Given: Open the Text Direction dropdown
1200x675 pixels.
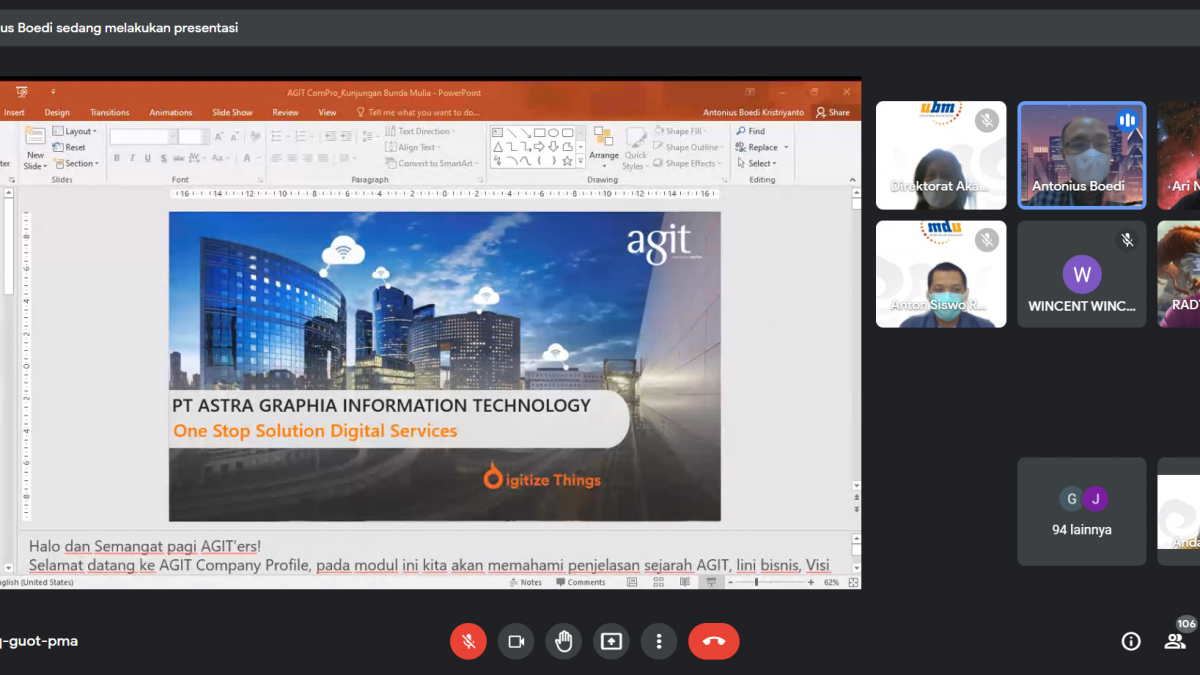Looking at the screenshot, I should [420, 131].
